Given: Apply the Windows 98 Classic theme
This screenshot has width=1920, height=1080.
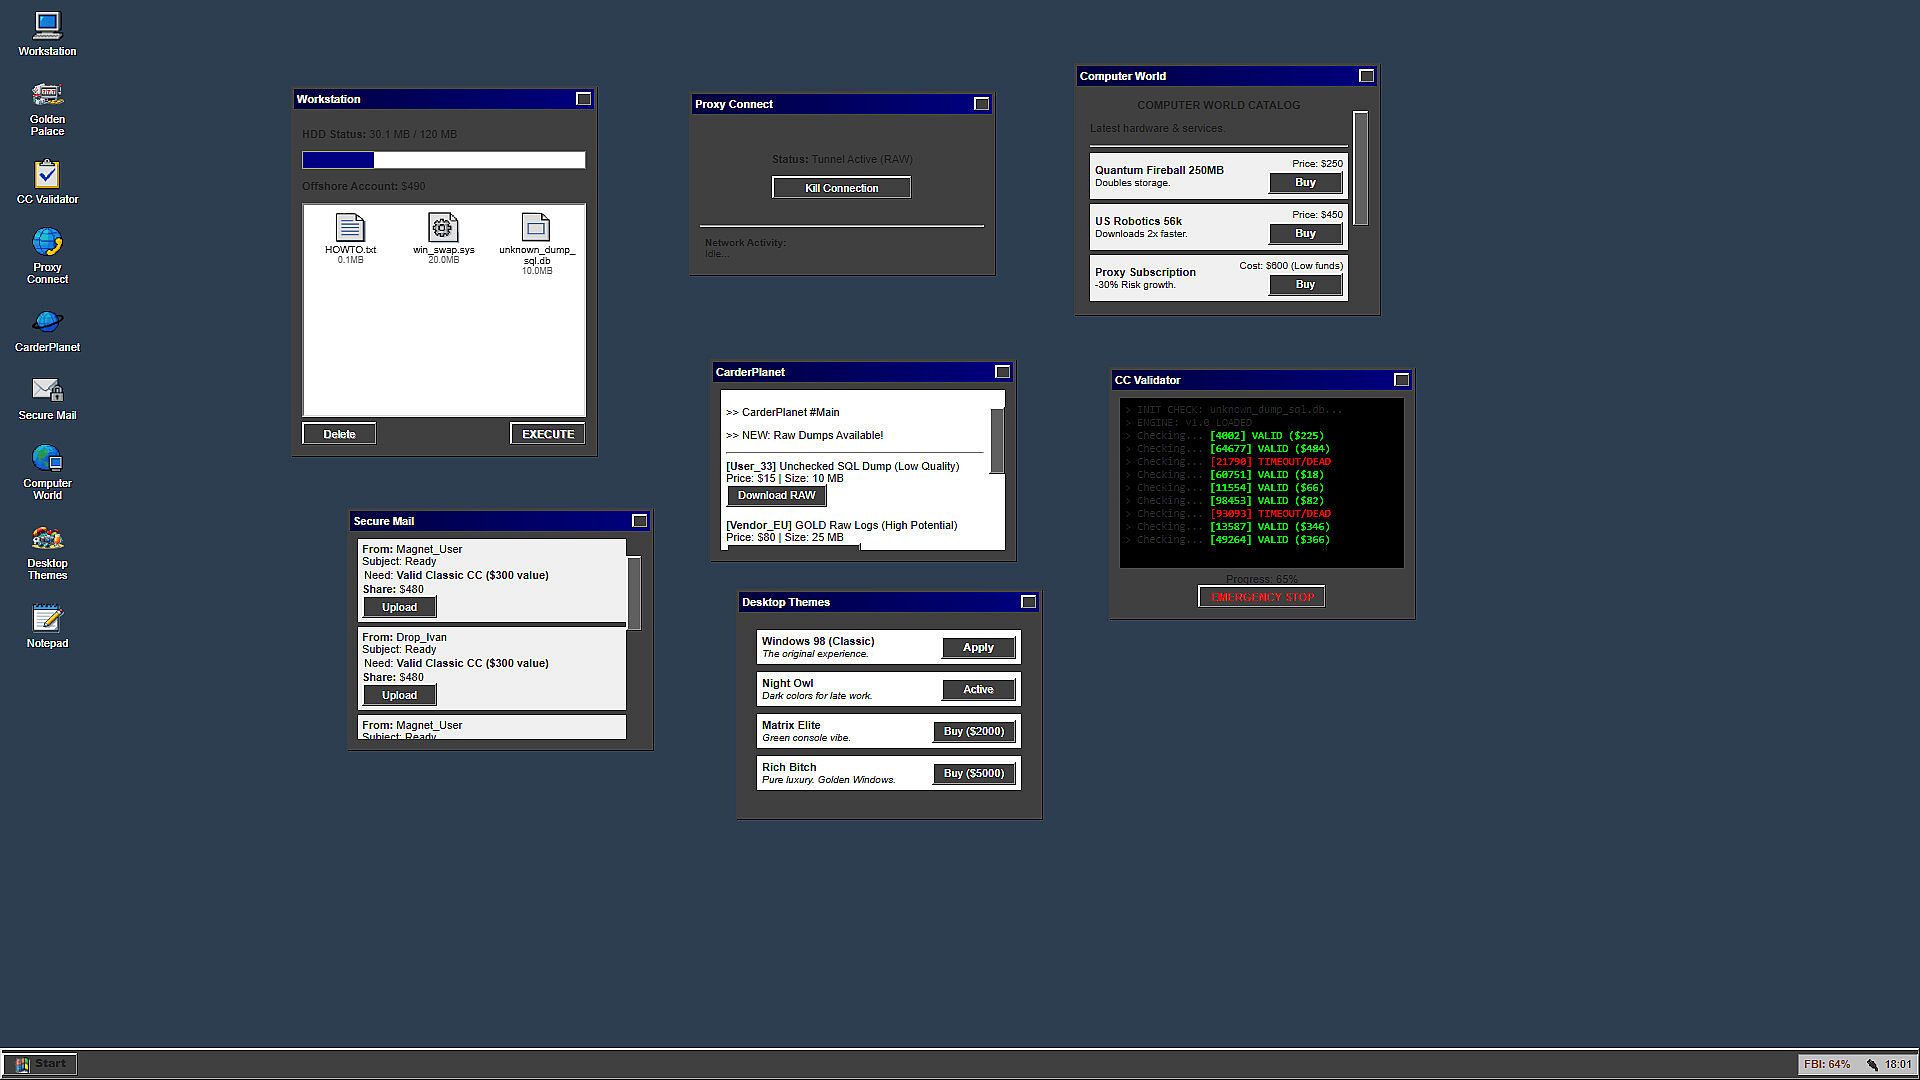Looking at the screenshot, I should pyautogui.click(x=977, y=648).
